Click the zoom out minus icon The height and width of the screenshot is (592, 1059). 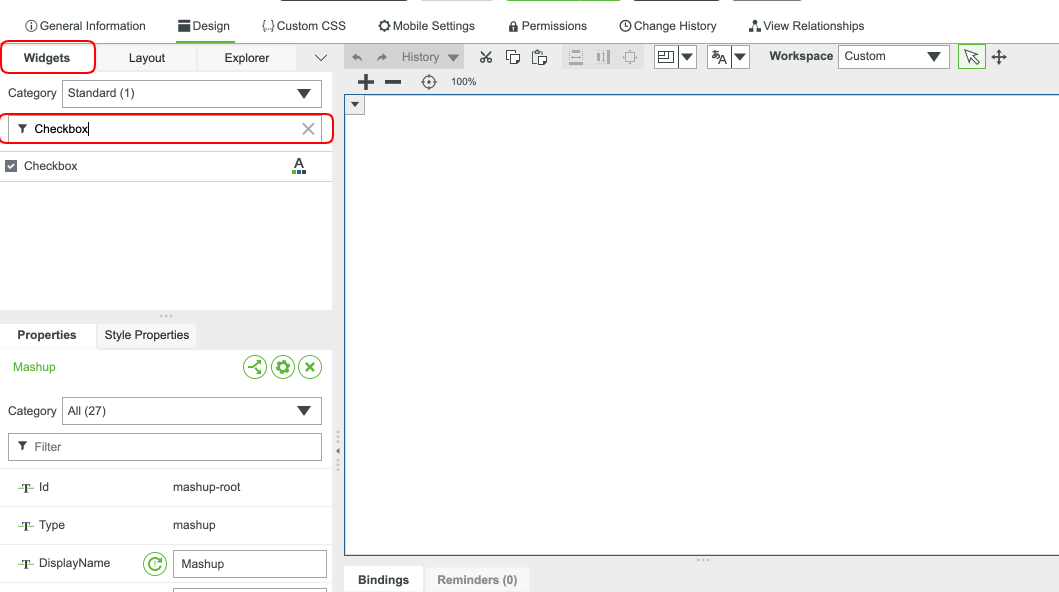tap(393, 82)
